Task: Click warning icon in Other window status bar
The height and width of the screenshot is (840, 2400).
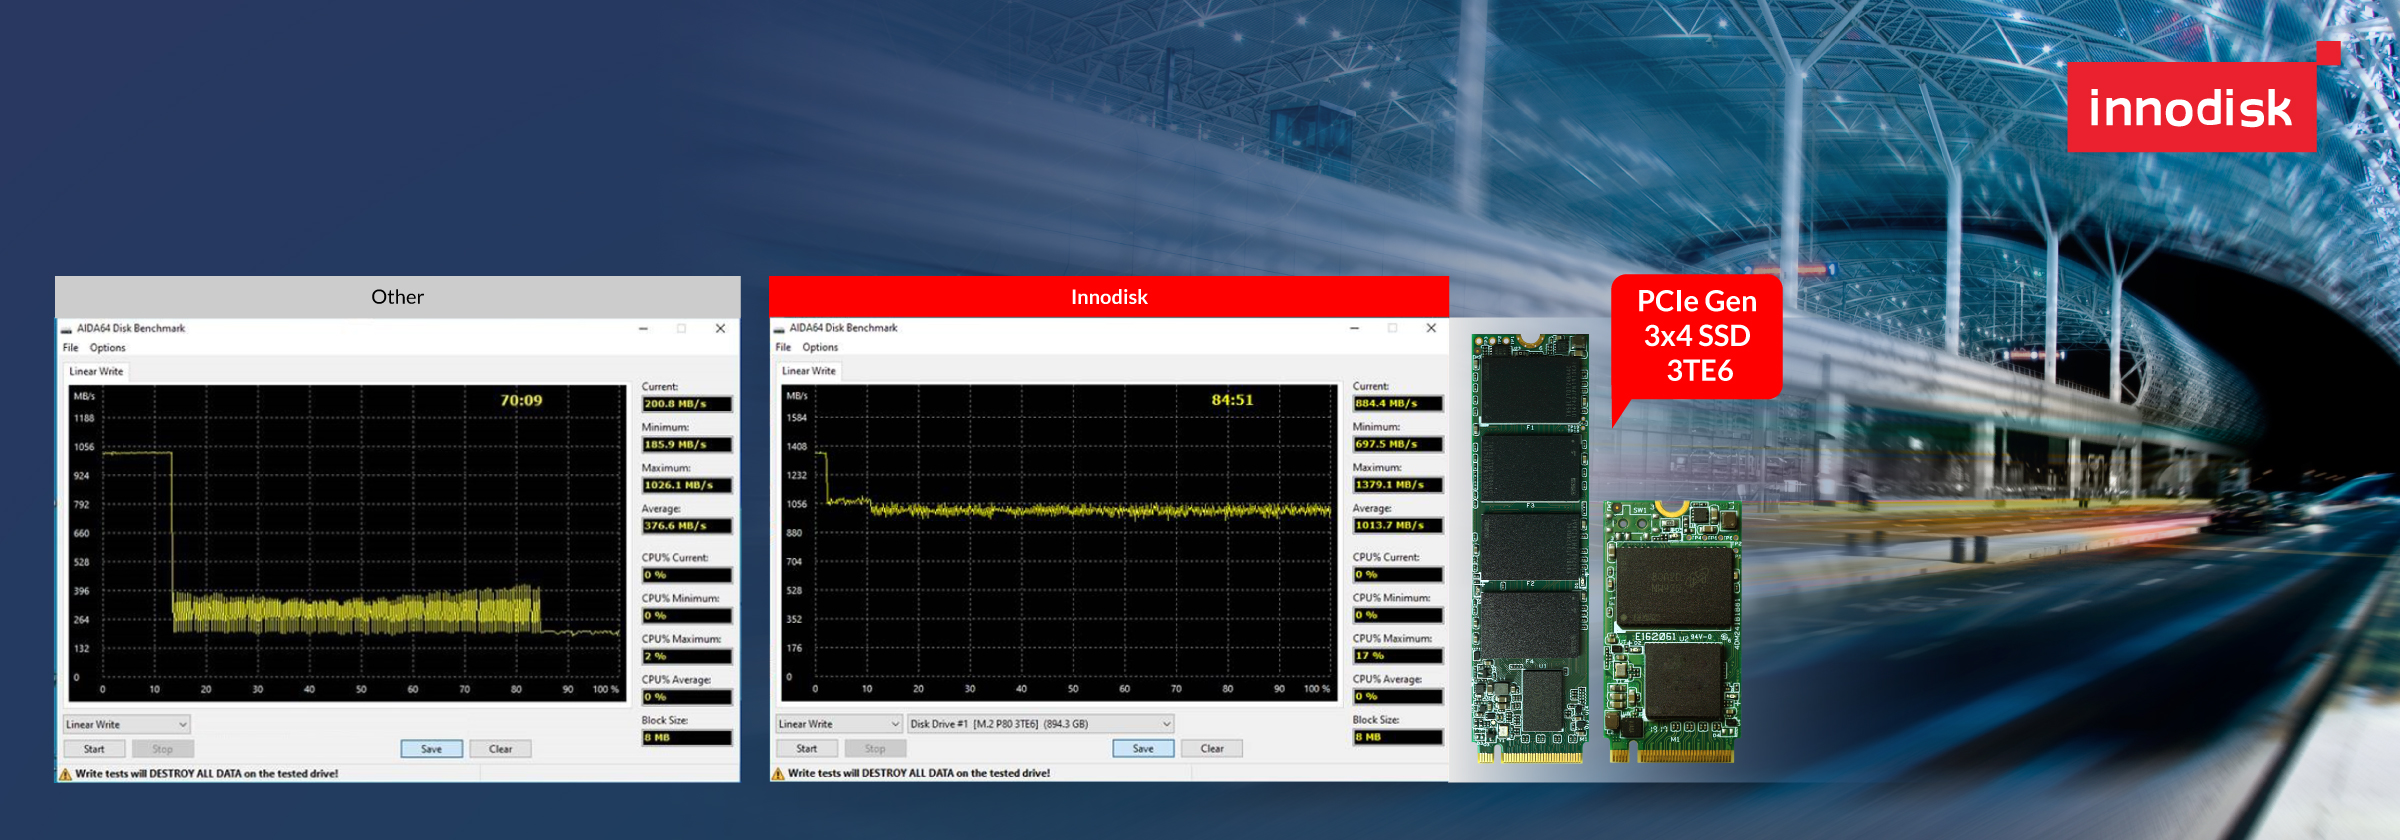Action: [66, 774]
